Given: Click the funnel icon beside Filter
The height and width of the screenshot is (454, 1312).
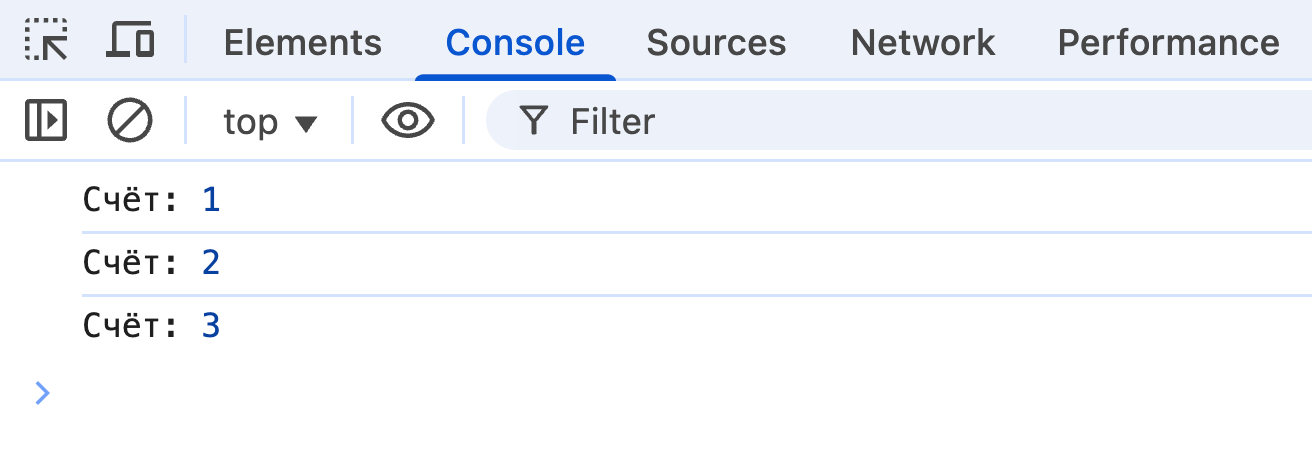Looking at the screenshot, I should (x=535, y=121).
